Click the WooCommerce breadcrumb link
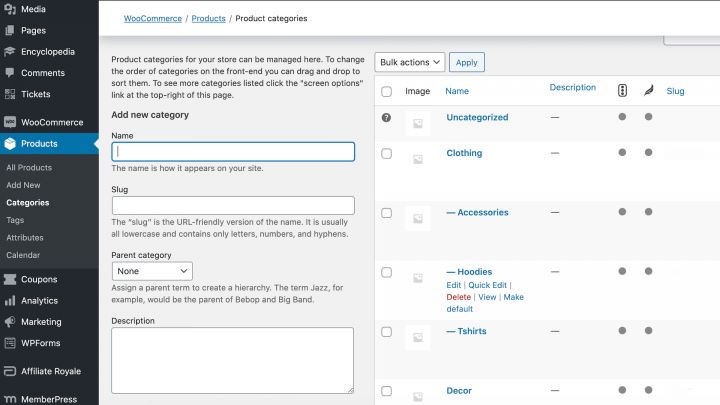This screenshot has width=720, height=405. (153, 18)
